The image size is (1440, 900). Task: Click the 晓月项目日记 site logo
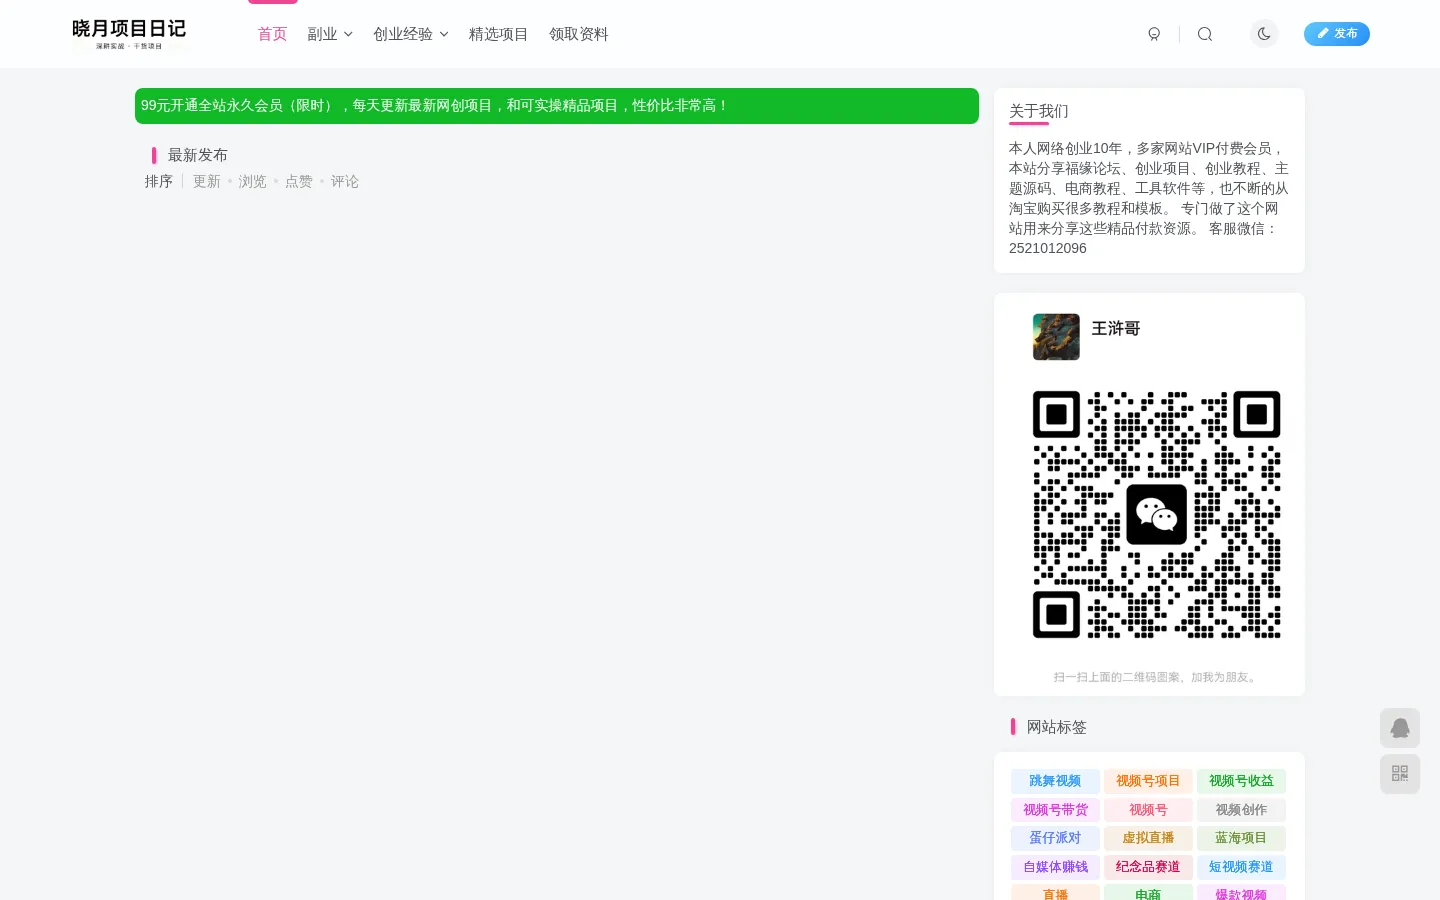pos(129,34)
